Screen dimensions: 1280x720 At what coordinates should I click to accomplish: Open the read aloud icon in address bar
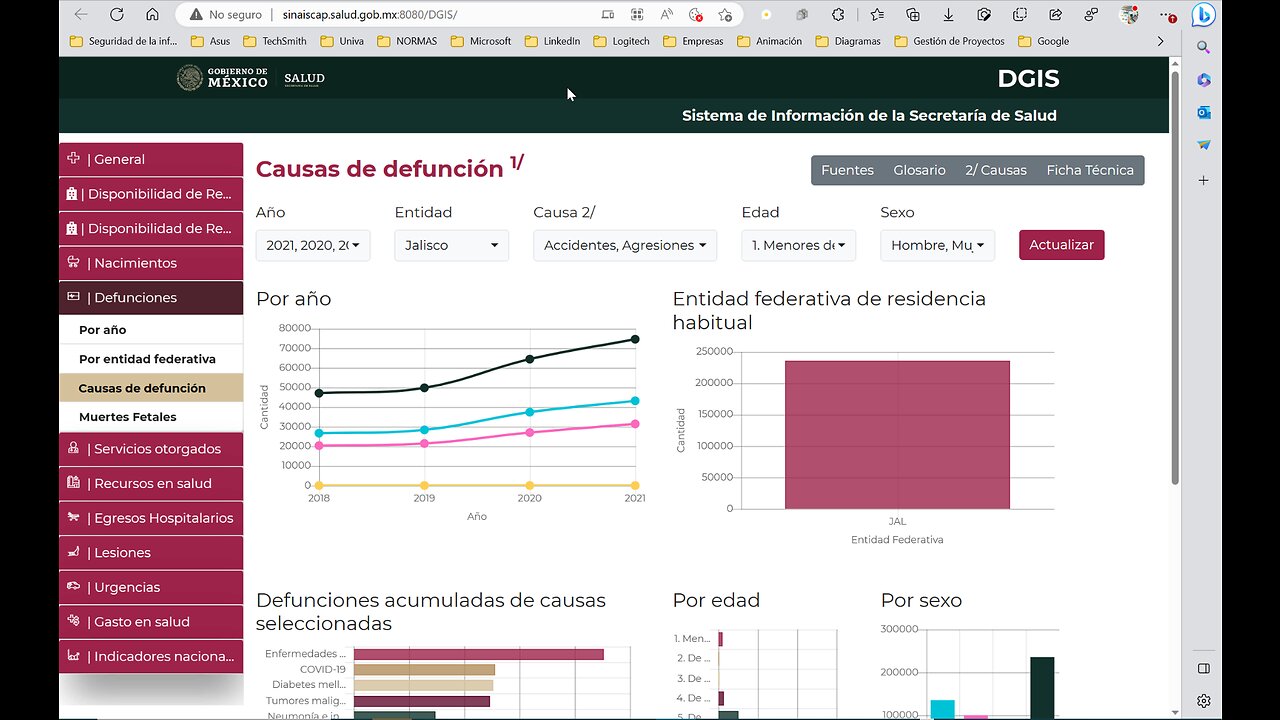click(667, 15)
